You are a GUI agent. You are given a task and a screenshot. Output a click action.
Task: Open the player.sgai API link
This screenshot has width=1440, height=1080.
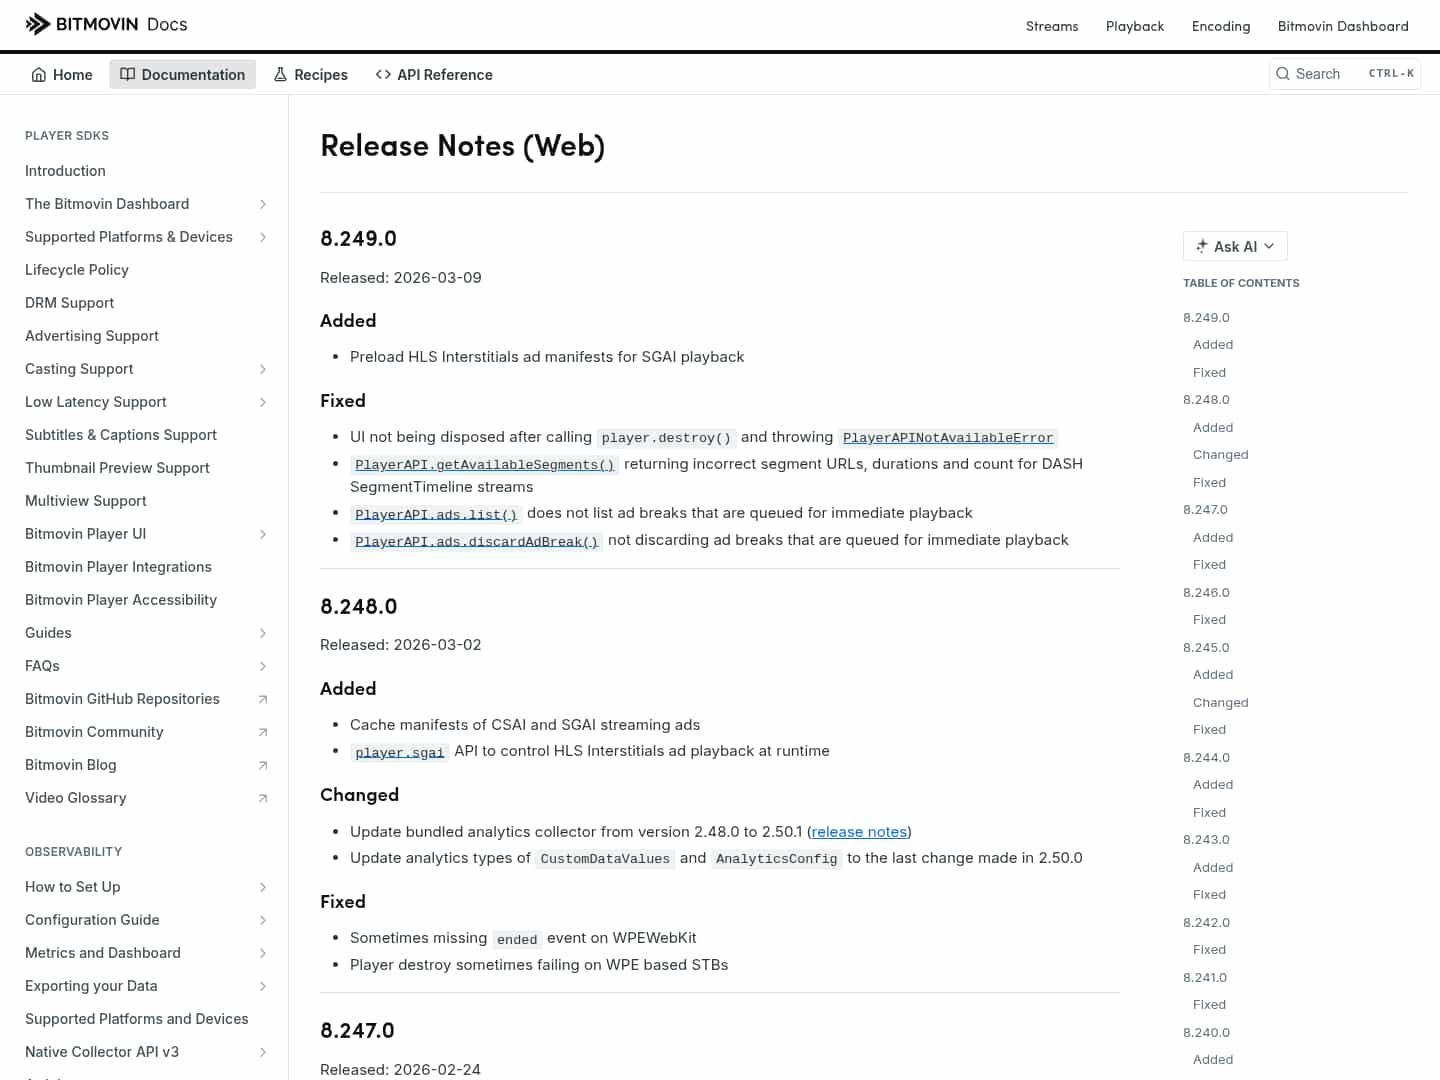(400, 752)
